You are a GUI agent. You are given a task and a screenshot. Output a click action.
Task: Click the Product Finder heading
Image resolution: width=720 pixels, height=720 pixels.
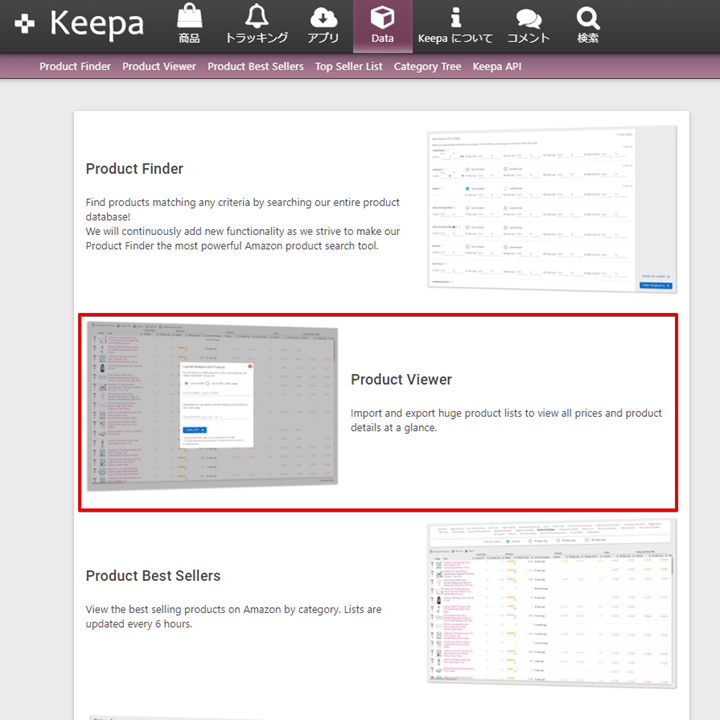134,169
